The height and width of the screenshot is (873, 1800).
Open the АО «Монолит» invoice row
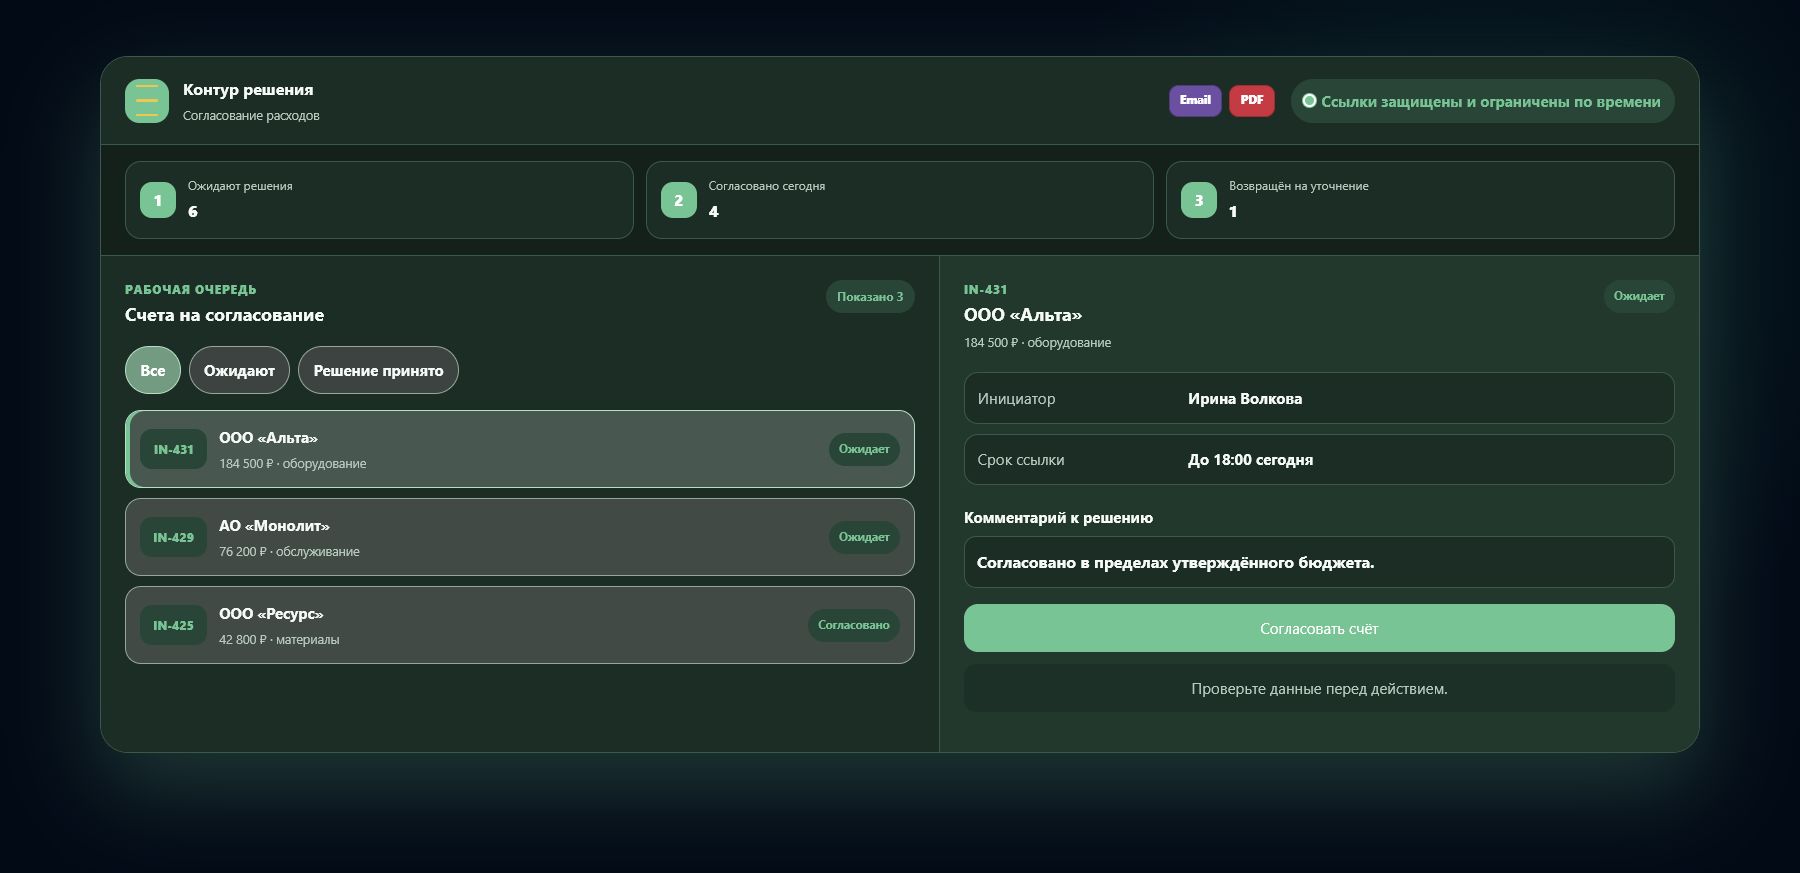(520, 537)
